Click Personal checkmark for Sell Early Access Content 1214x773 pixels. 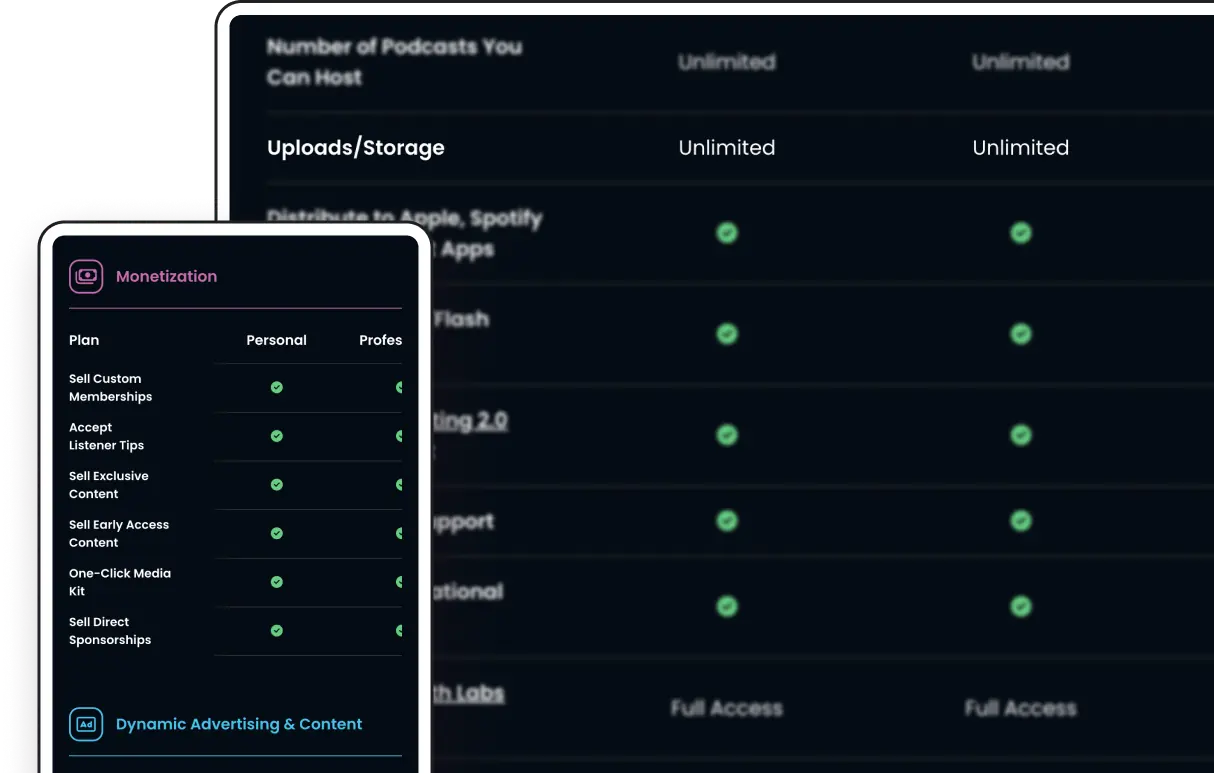point(277,533)
